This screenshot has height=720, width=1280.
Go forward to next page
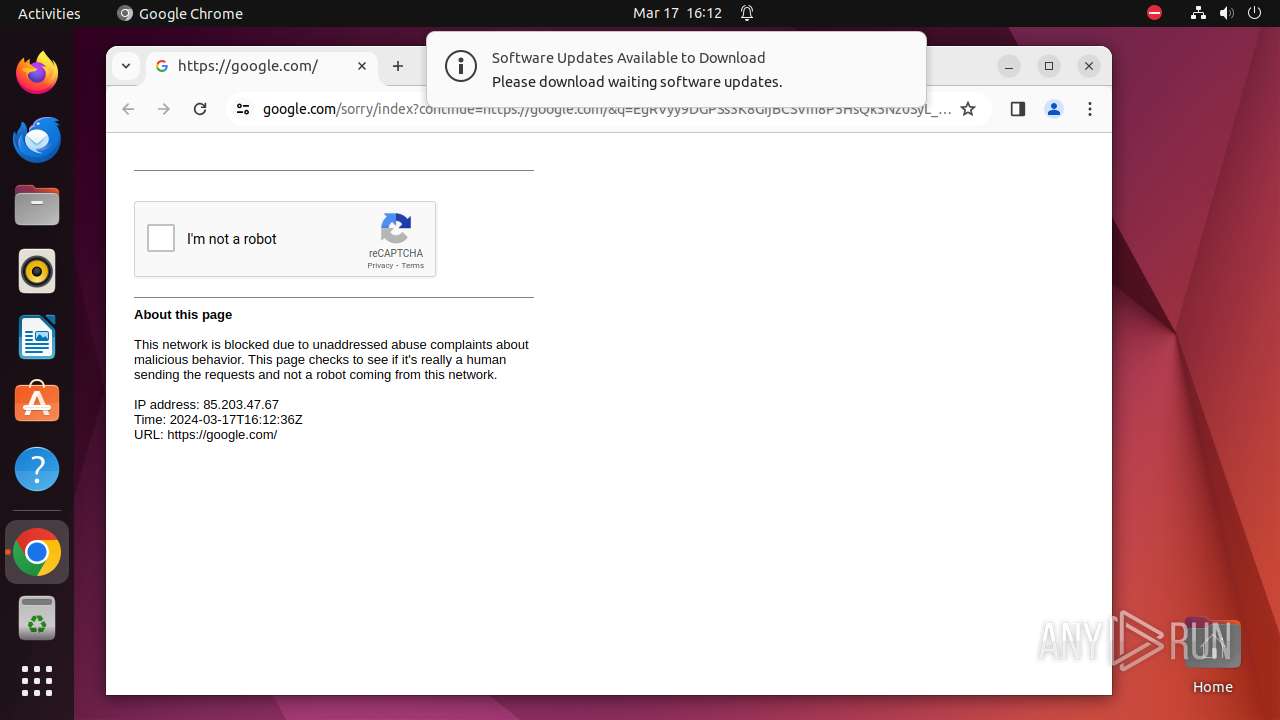coord(164,109)
